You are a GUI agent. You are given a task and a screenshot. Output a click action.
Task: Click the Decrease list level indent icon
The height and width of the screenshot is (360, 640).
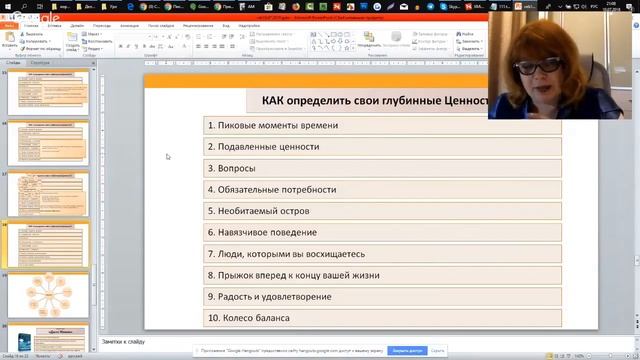224,37
